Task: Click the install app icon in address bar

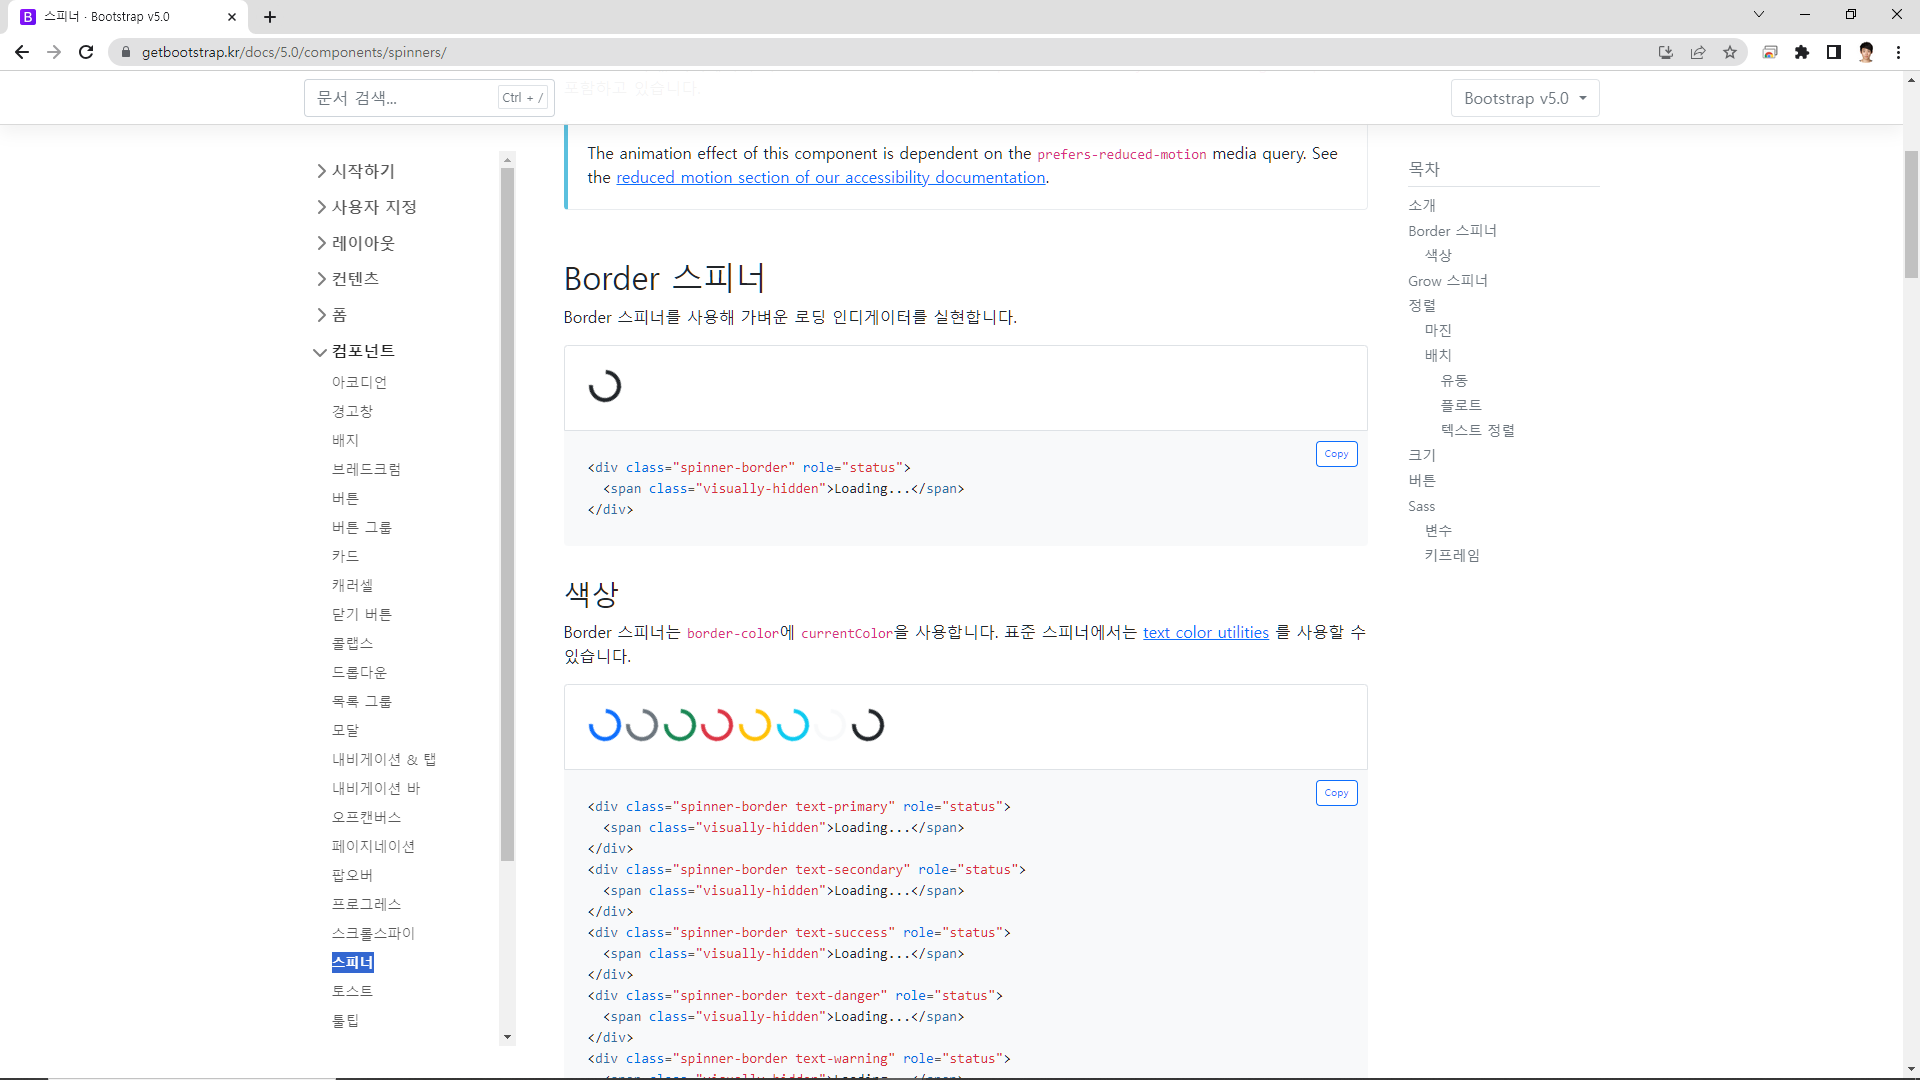Action: 1666,52
